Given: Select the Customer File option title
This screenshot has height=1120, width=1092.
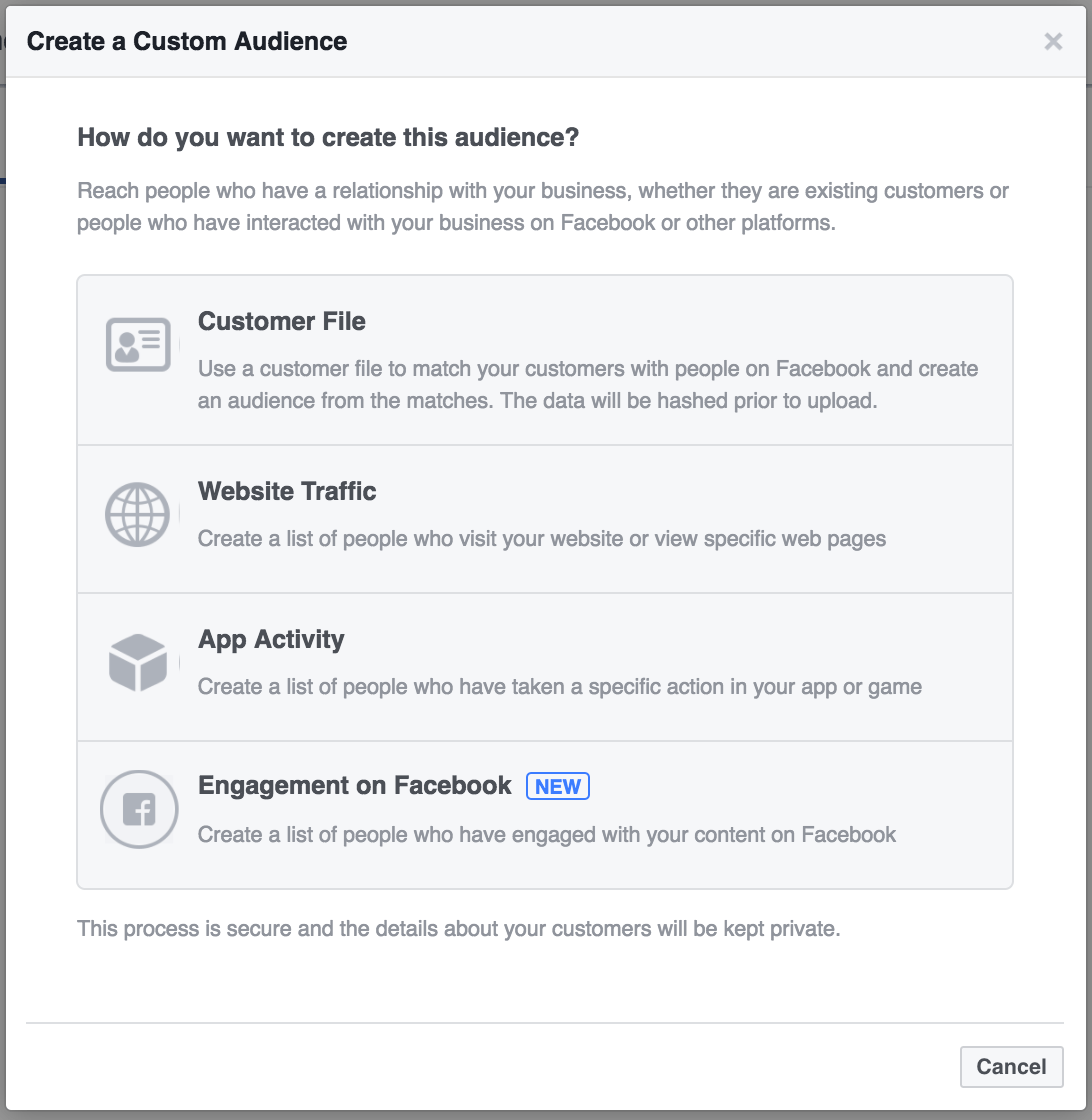Looking at the screenshot, I should click(x=281, y=321).
